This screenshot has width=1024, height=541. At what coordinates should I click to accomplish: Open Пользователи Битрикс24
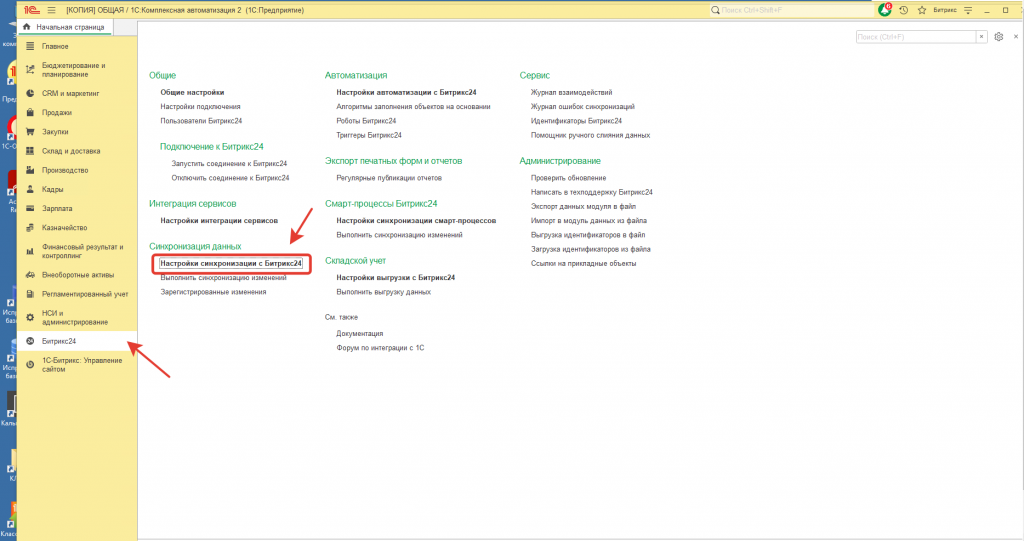click(201, 121)
